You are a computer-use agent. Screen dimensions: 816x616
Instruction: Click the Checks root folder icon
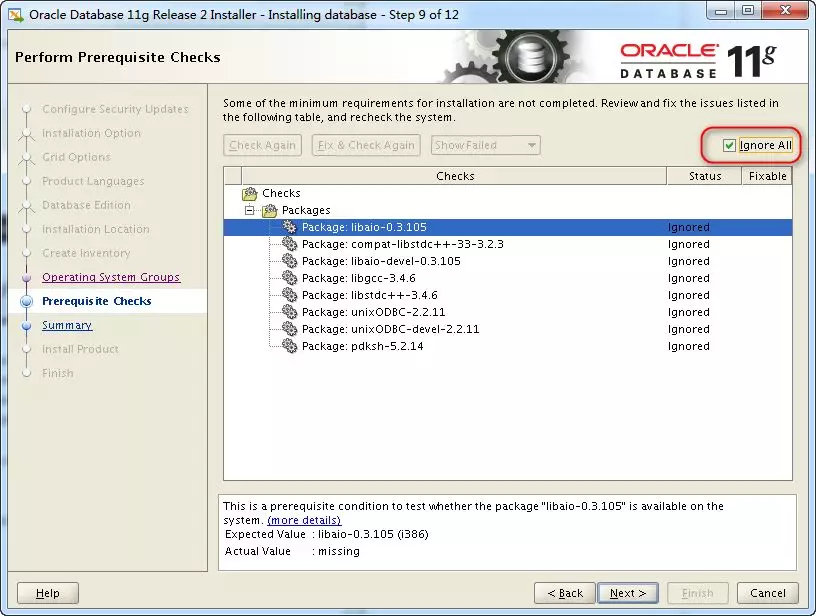click(250, 194)
